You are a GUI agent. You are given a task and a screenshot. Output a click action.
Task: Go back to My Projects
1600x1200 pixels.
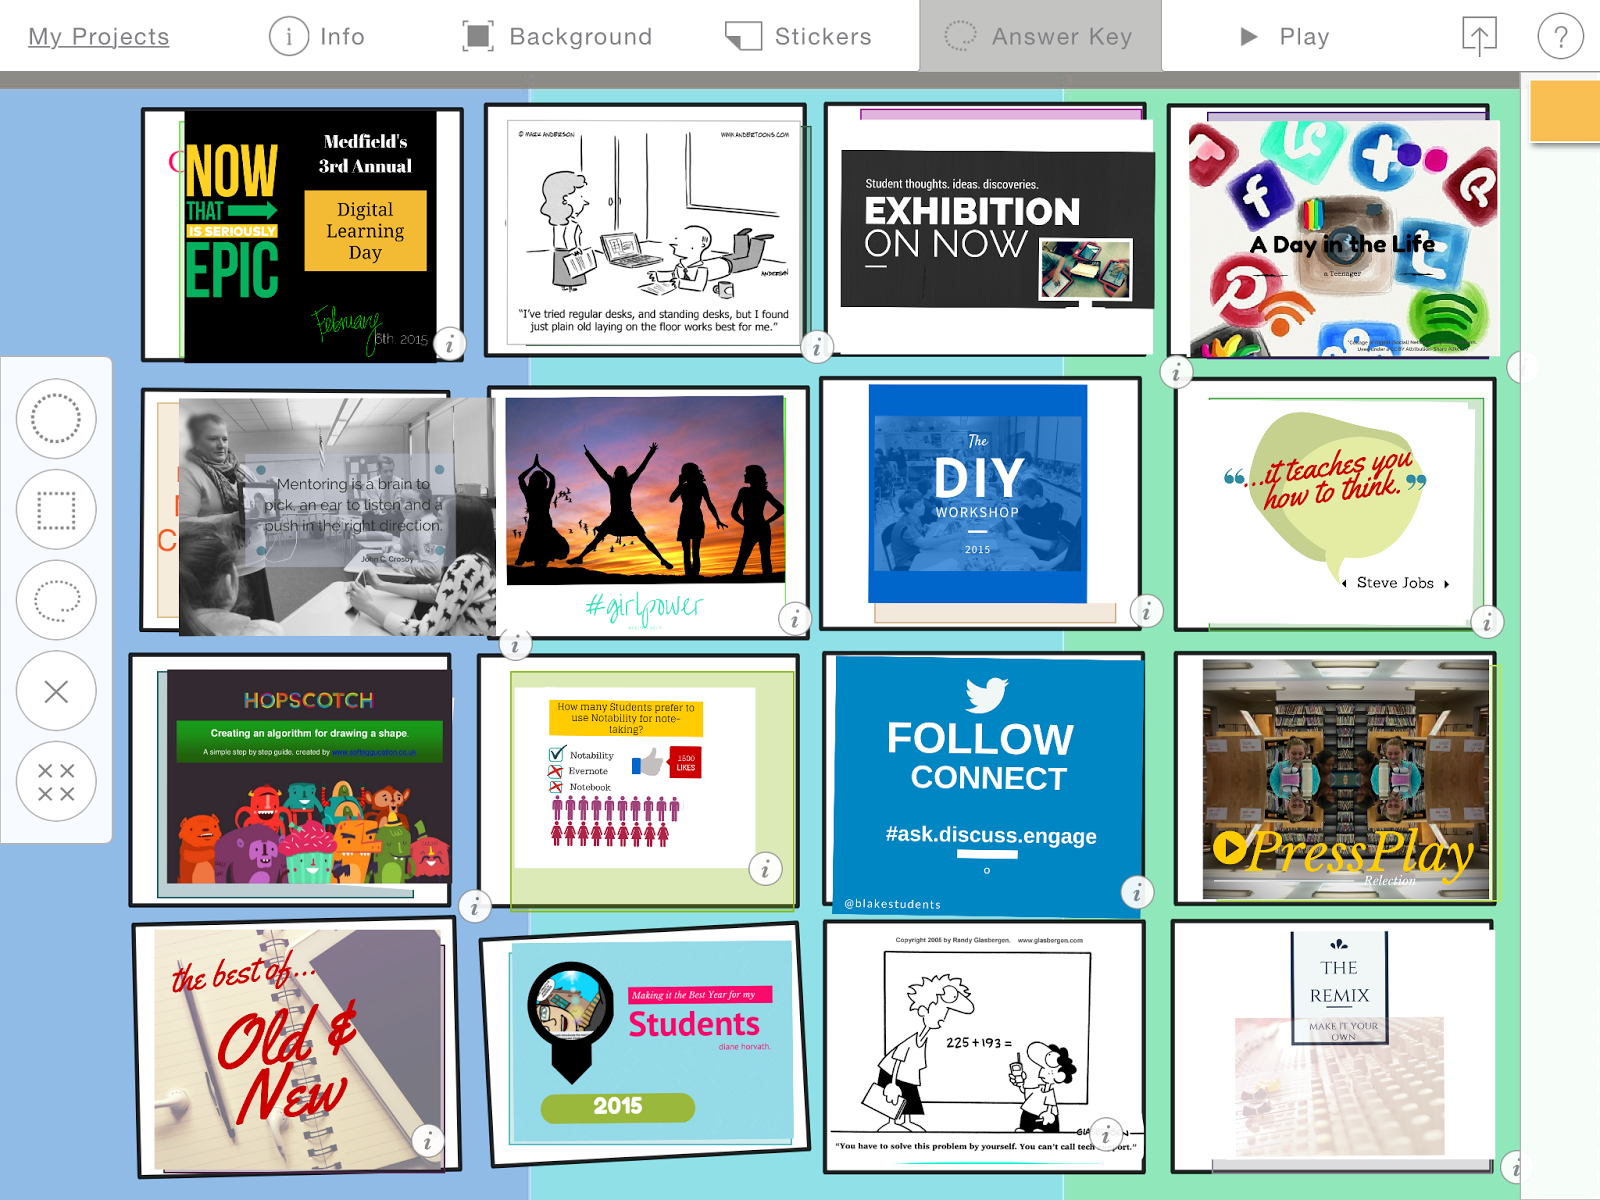coord(98,37)
